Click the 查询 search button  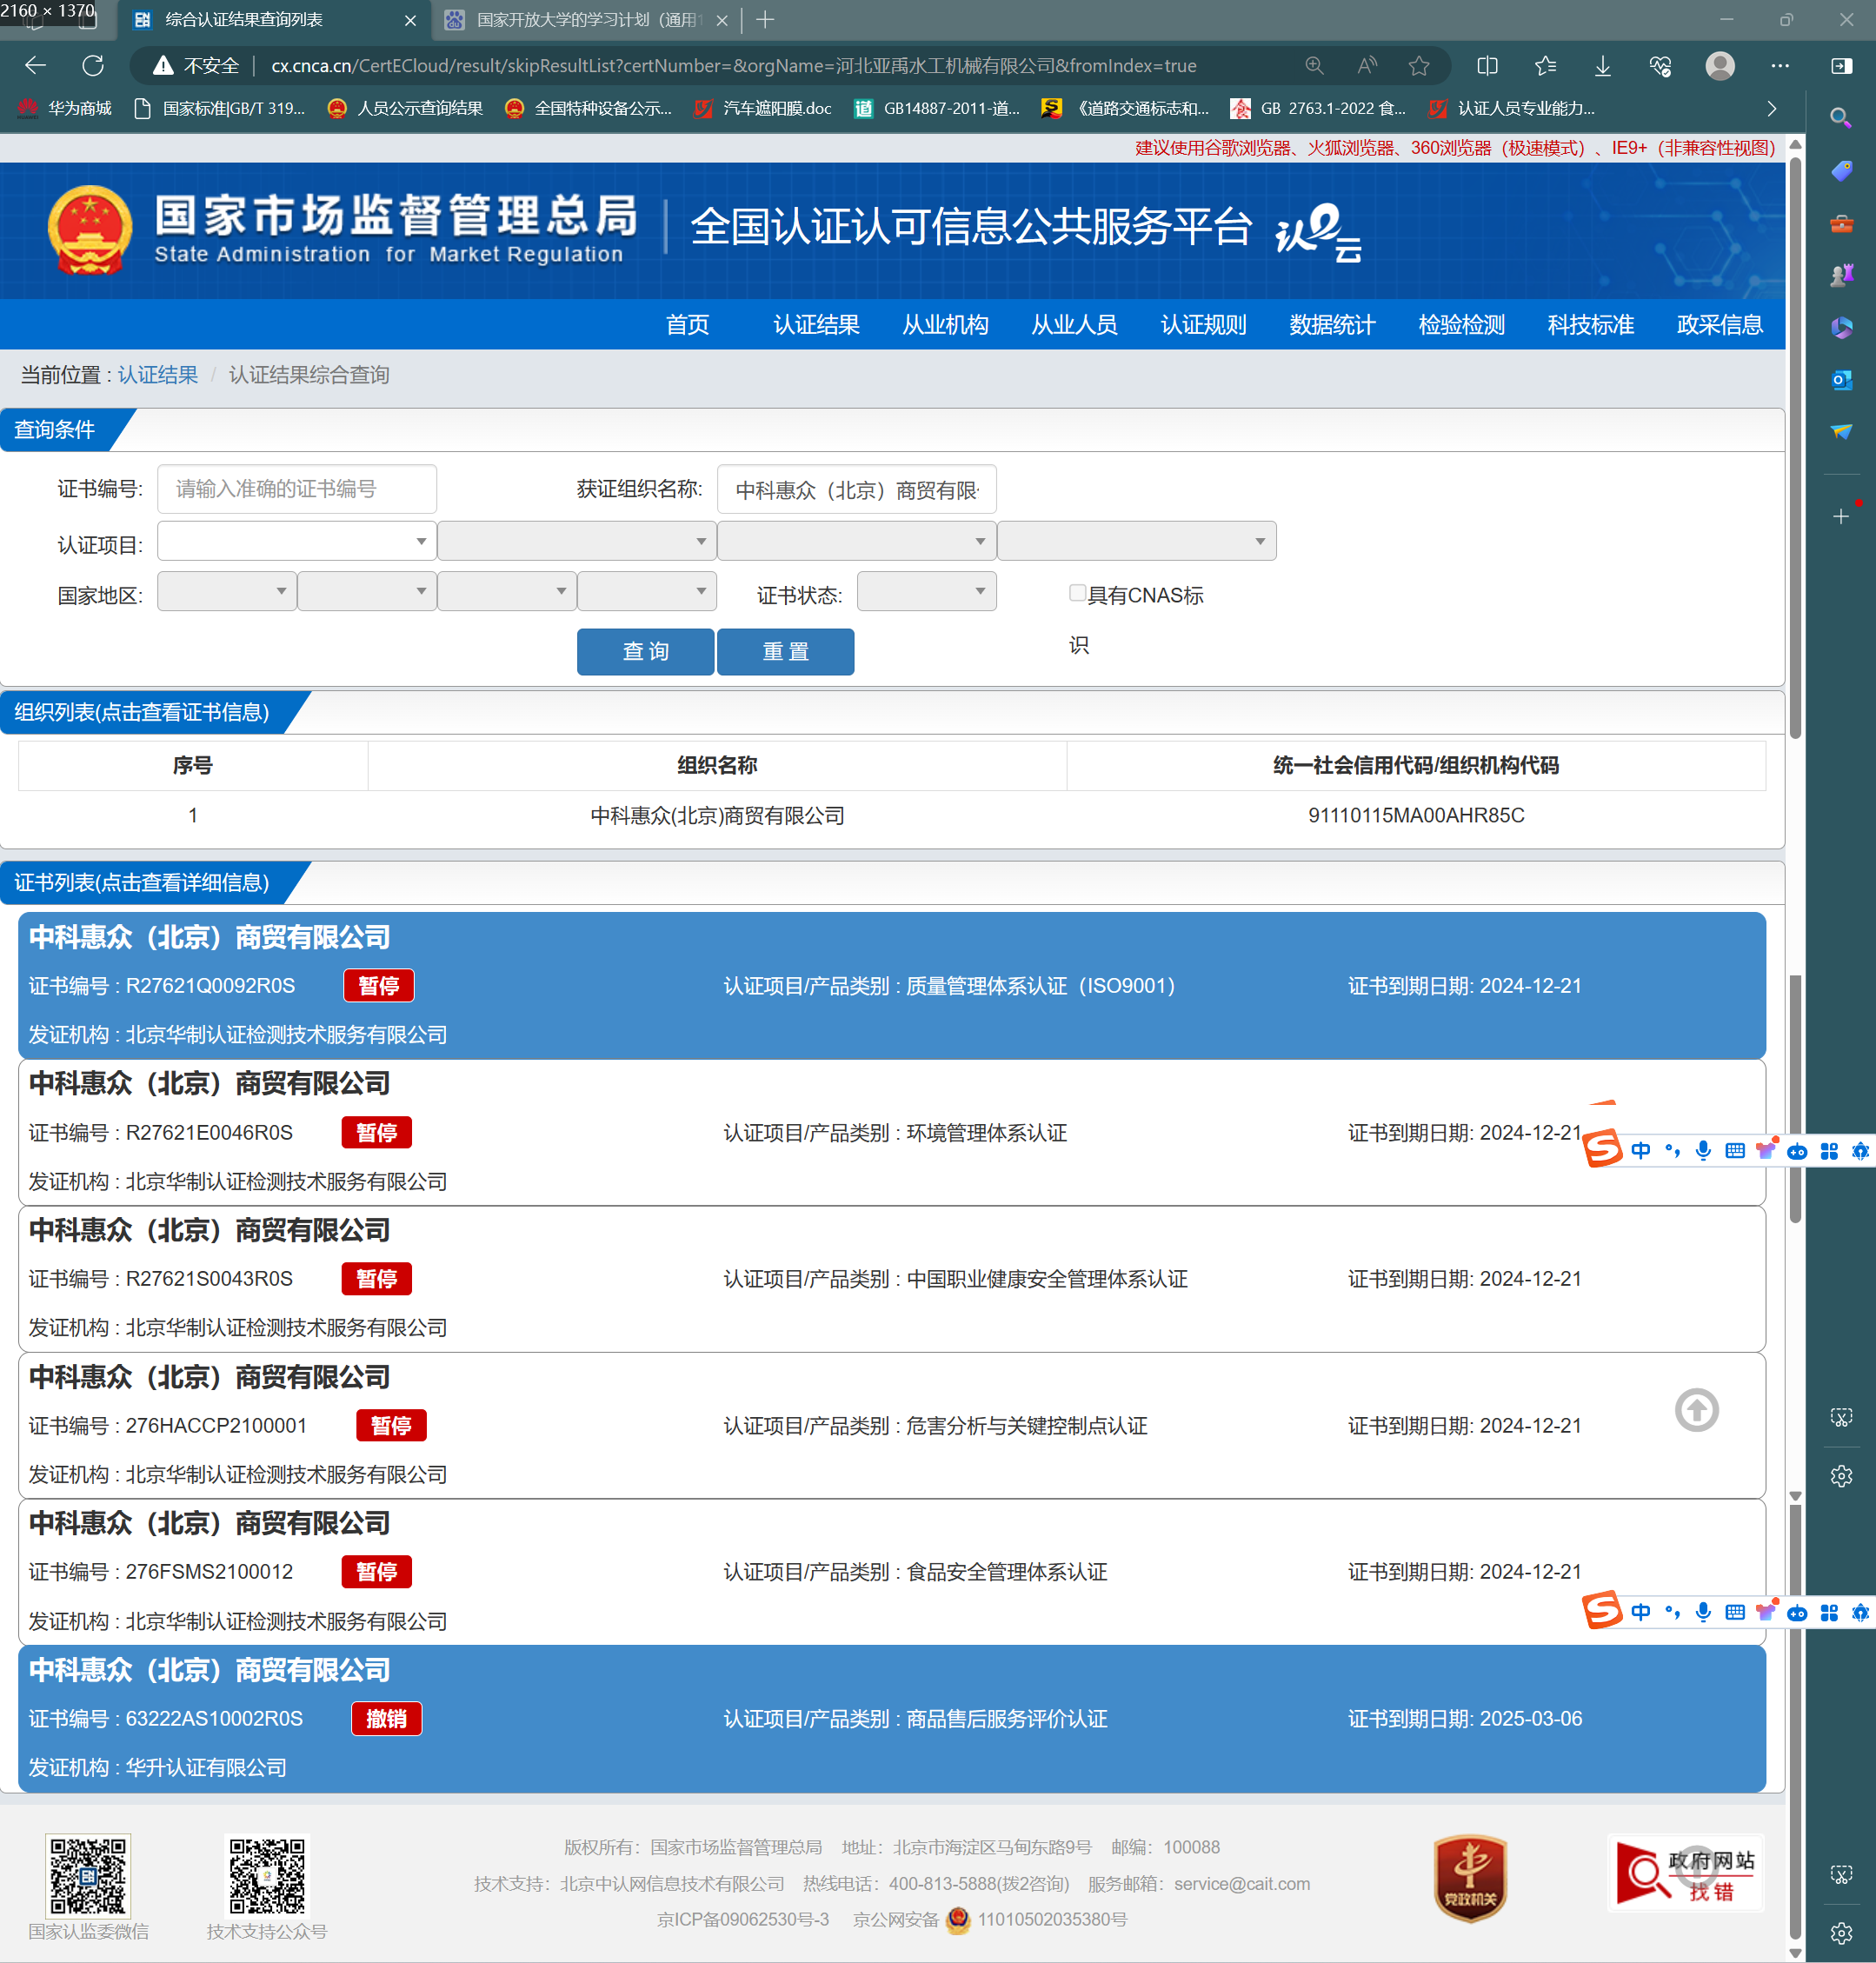click(645, 652)
